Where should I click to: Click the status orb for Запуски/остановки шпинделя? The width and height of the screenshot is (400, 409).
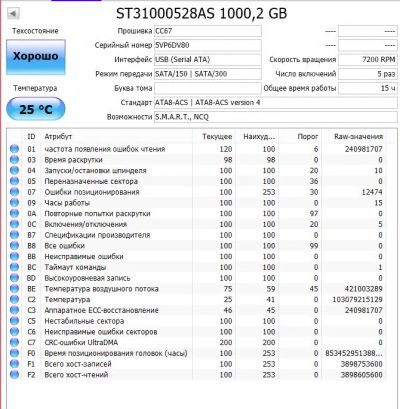click(14, 170)
